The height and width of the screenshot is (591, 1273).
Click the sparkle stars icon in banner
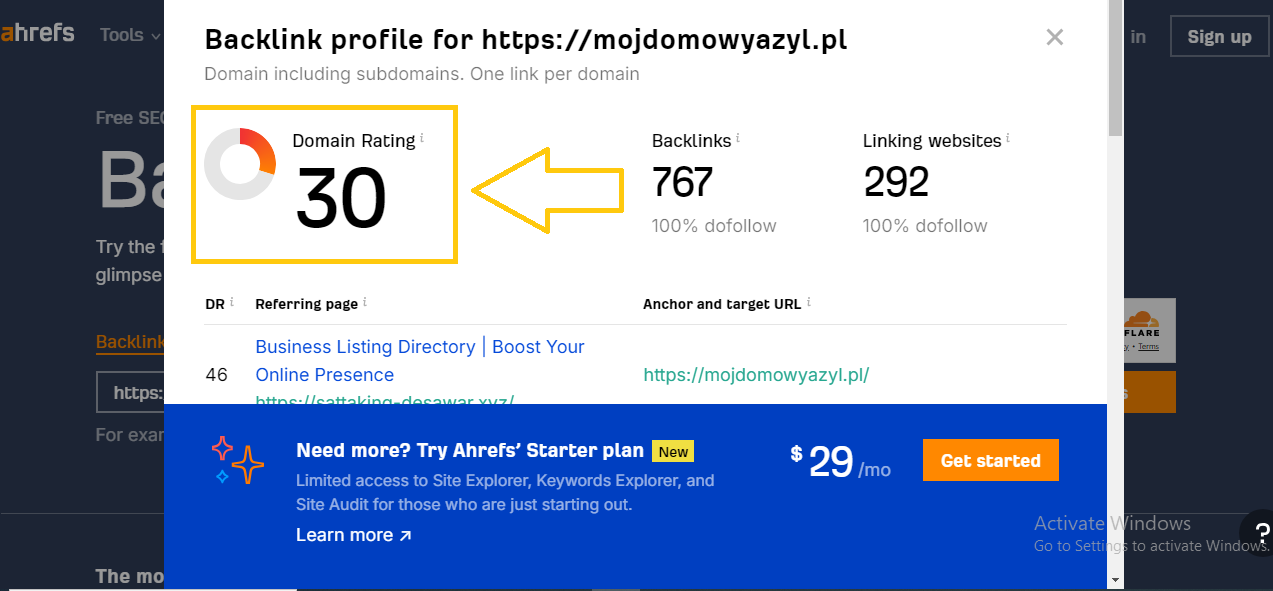coord(238,460)
